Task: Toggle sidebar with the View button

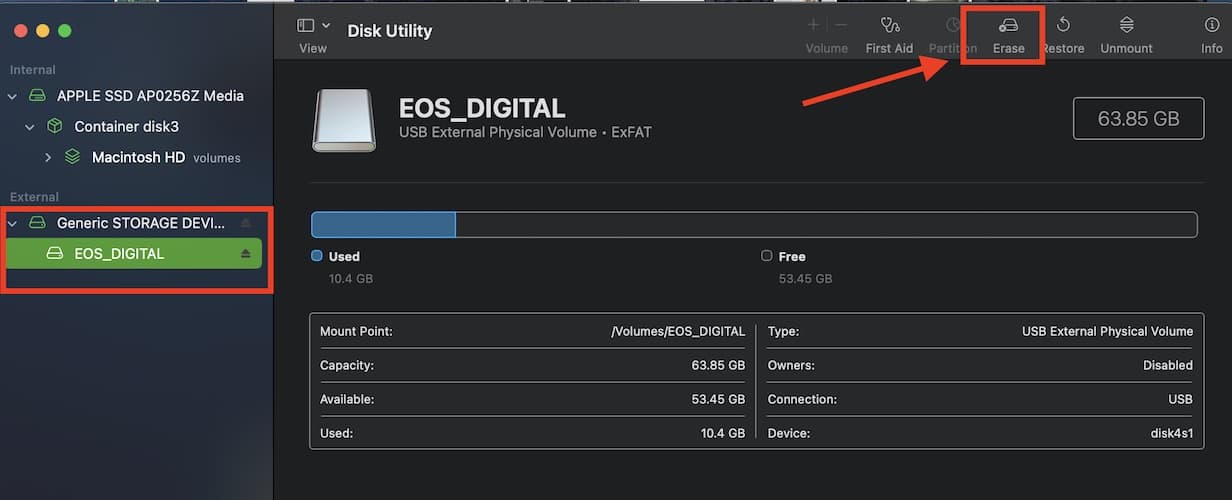Action: (x=306, y=25)
